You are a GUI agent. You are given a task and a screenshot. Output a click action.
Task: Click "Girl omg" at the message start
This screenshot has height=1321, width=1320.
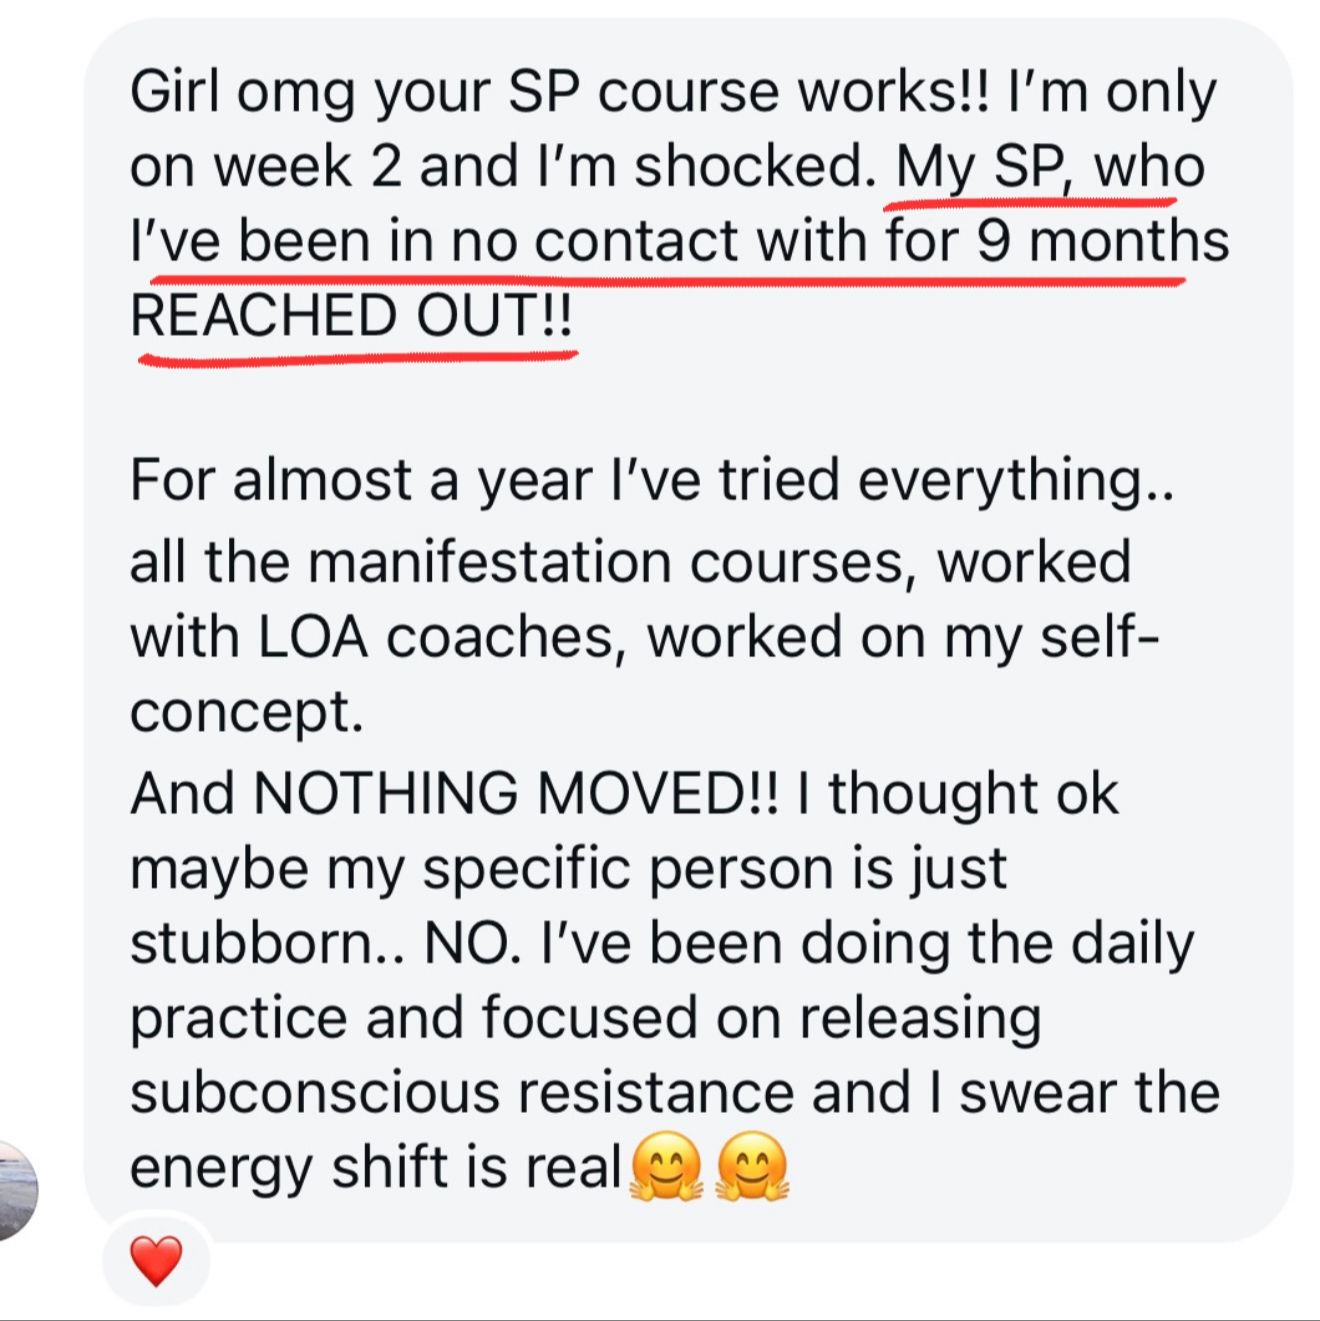click(240, 93)
